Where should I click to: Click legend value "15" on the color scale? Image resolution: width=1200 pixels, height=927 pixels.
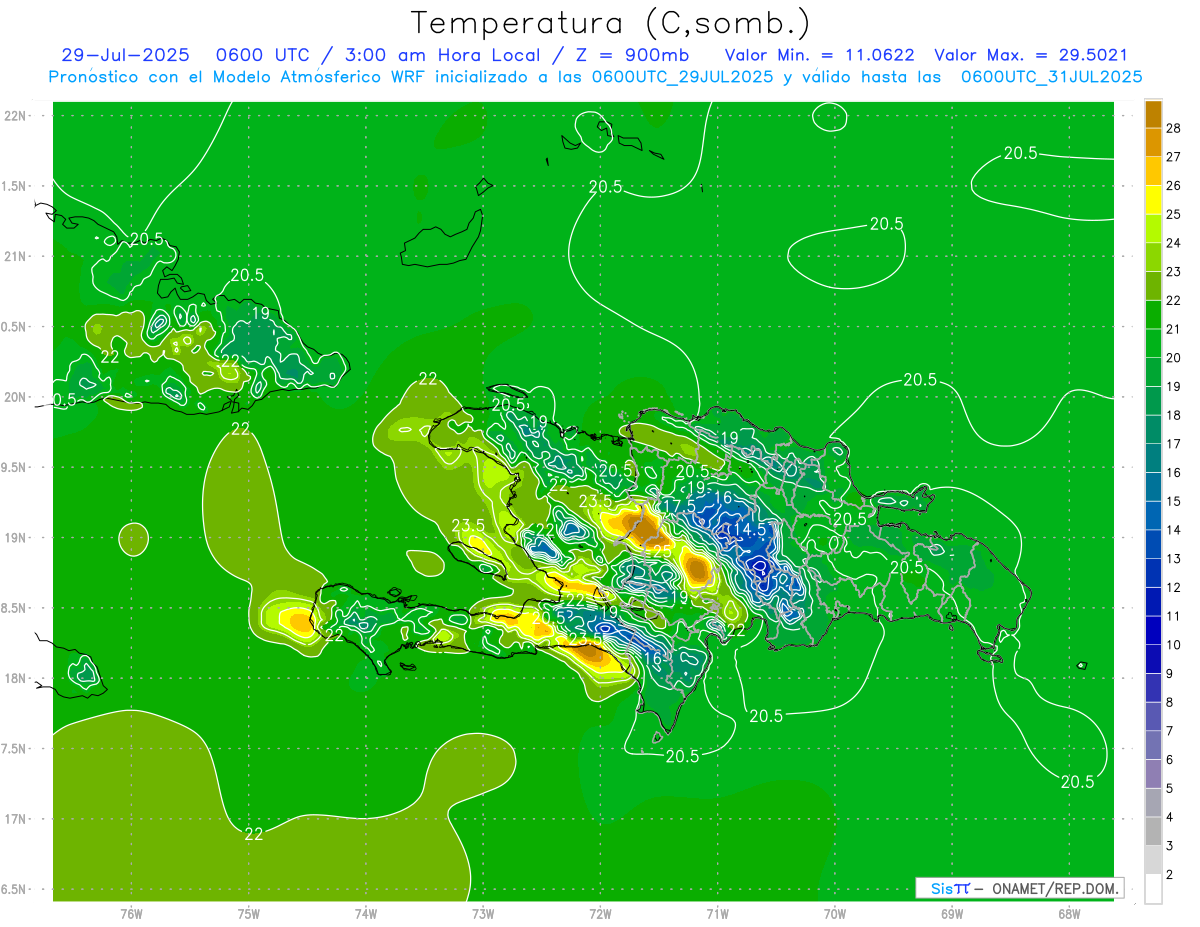1174,500
